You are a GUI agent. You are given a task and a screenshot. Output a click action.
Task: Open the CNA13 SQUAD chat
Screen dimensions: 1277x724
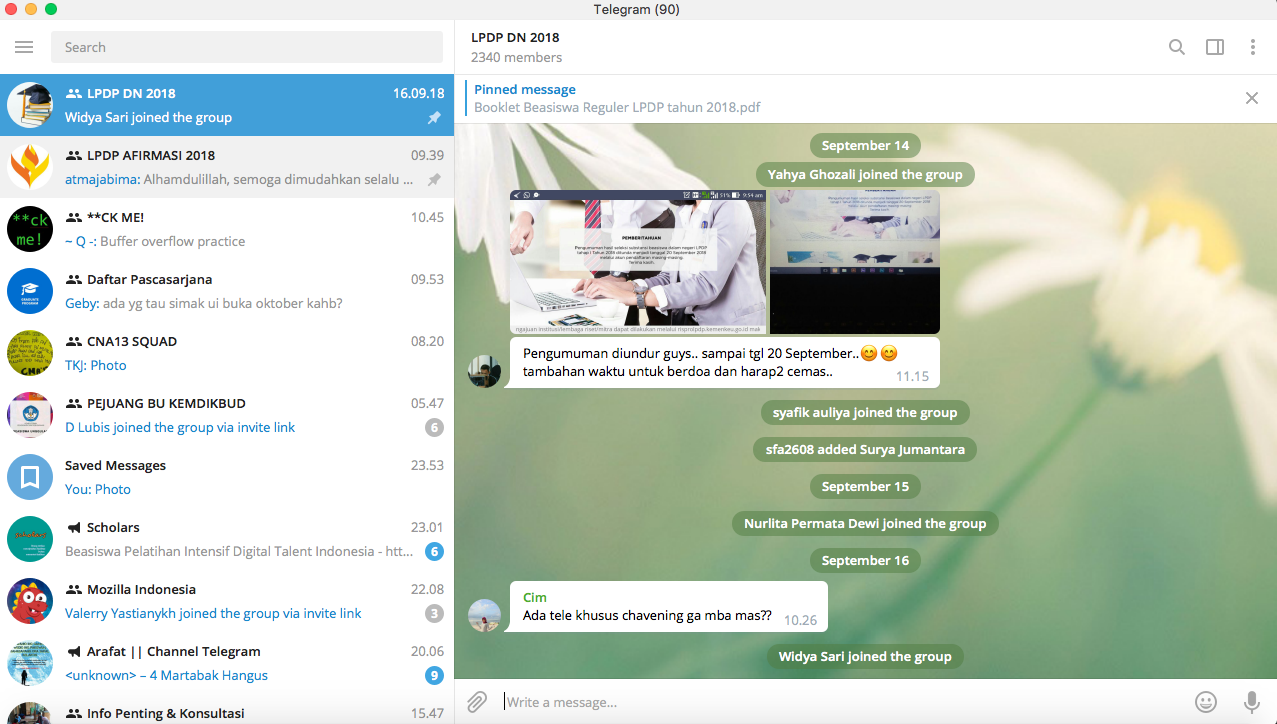(227, 353)
